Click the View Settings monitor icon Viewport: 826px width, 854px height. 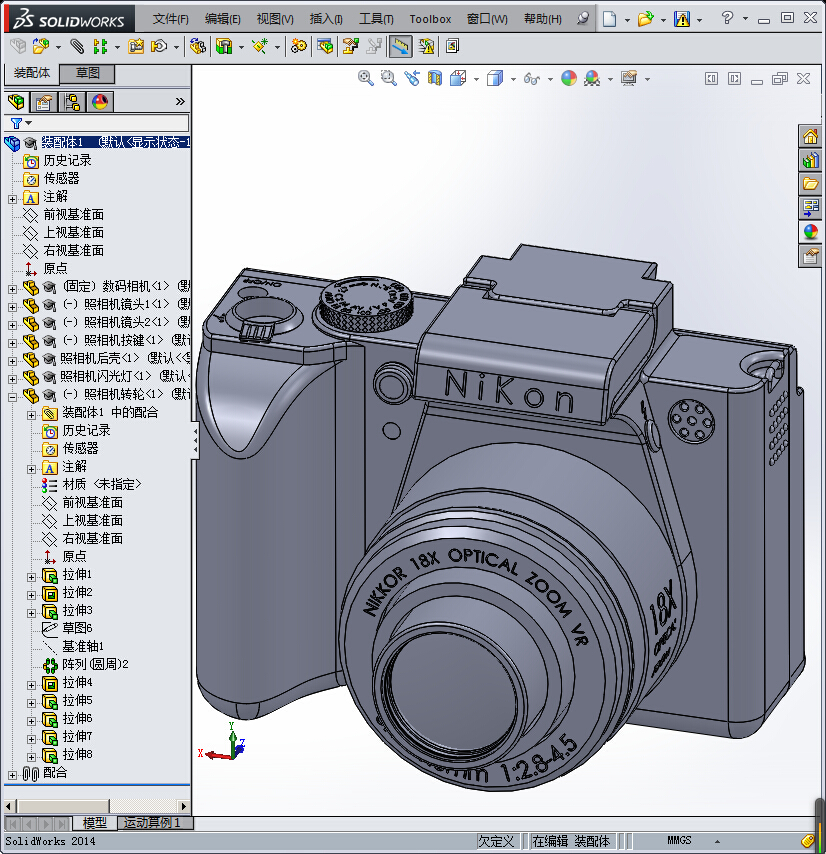click(629, 78)
